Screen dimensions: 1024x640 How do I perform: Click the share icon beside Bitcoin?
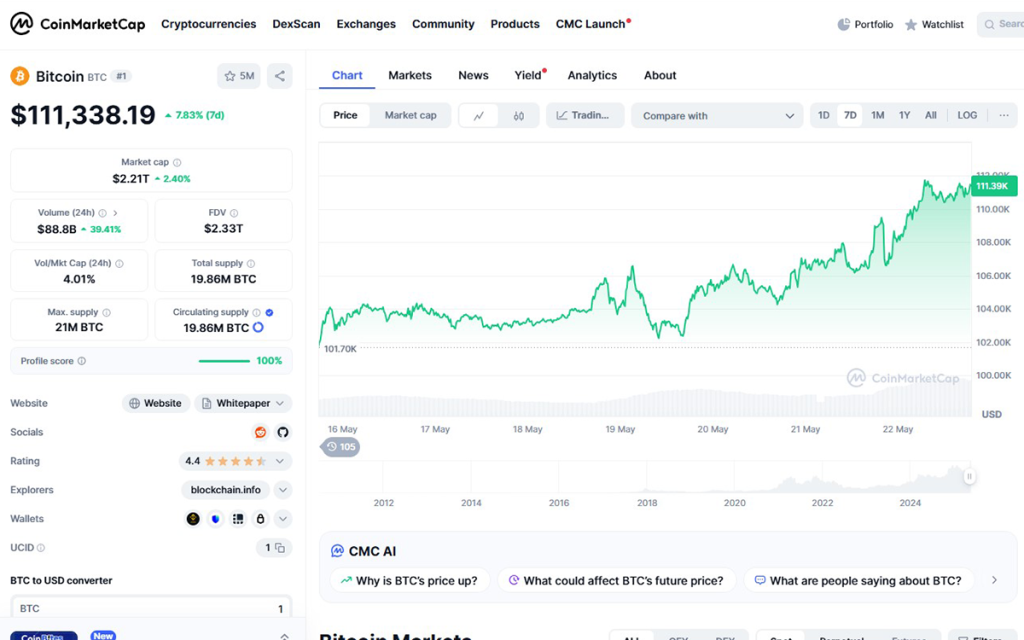280,76
